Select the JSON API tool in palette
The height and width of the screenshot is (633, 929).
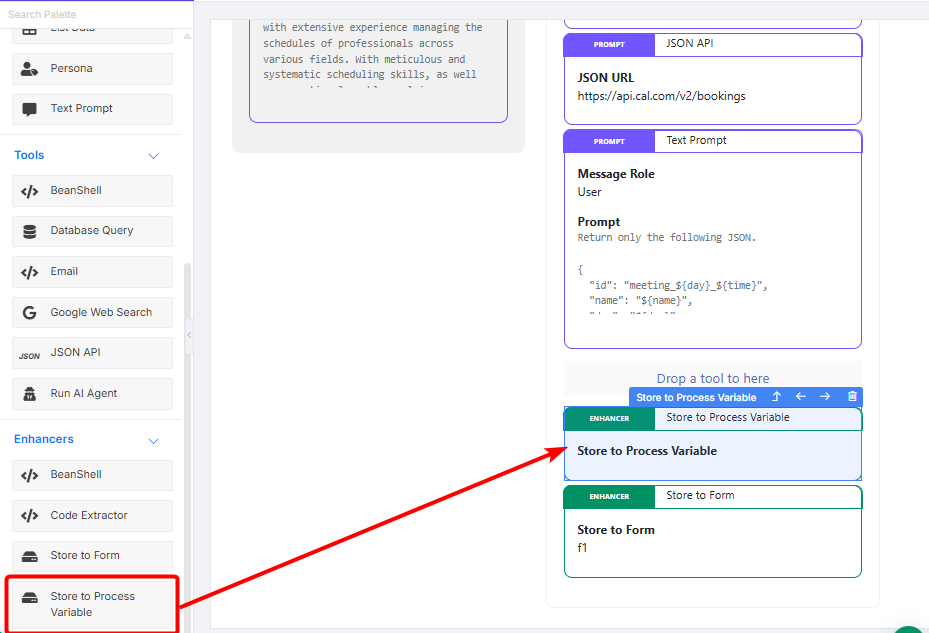tap(92, 353)
